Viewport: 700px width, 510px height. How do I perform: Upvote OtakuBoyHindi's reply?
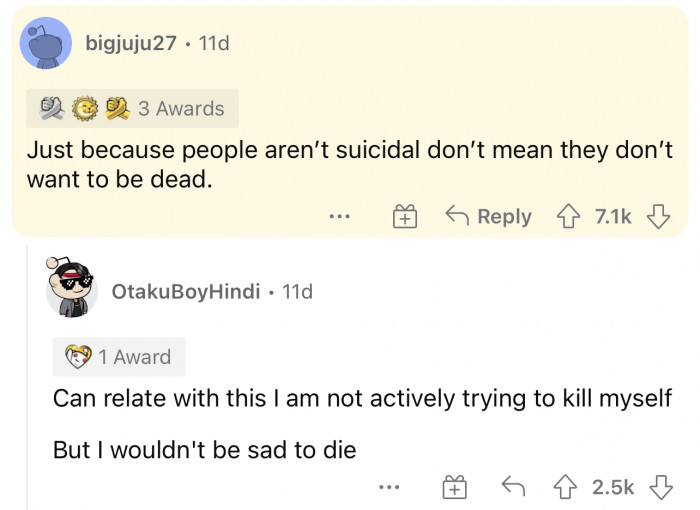tap(566, 487)
